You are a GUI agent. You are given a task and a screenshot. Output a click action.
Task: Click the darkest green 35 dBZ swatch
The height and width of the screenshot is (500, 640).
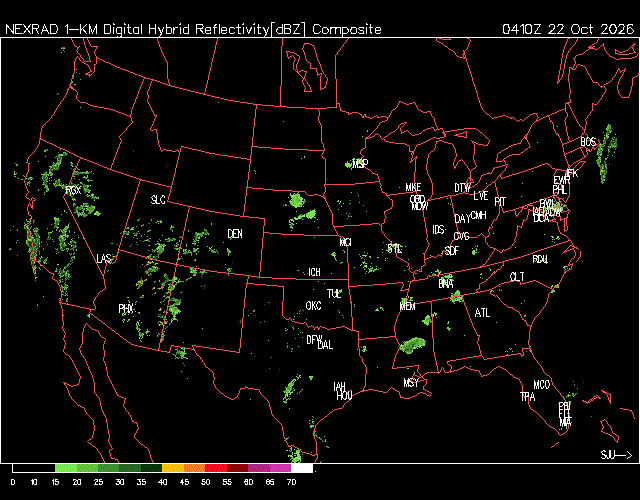(x=151, y=468)
